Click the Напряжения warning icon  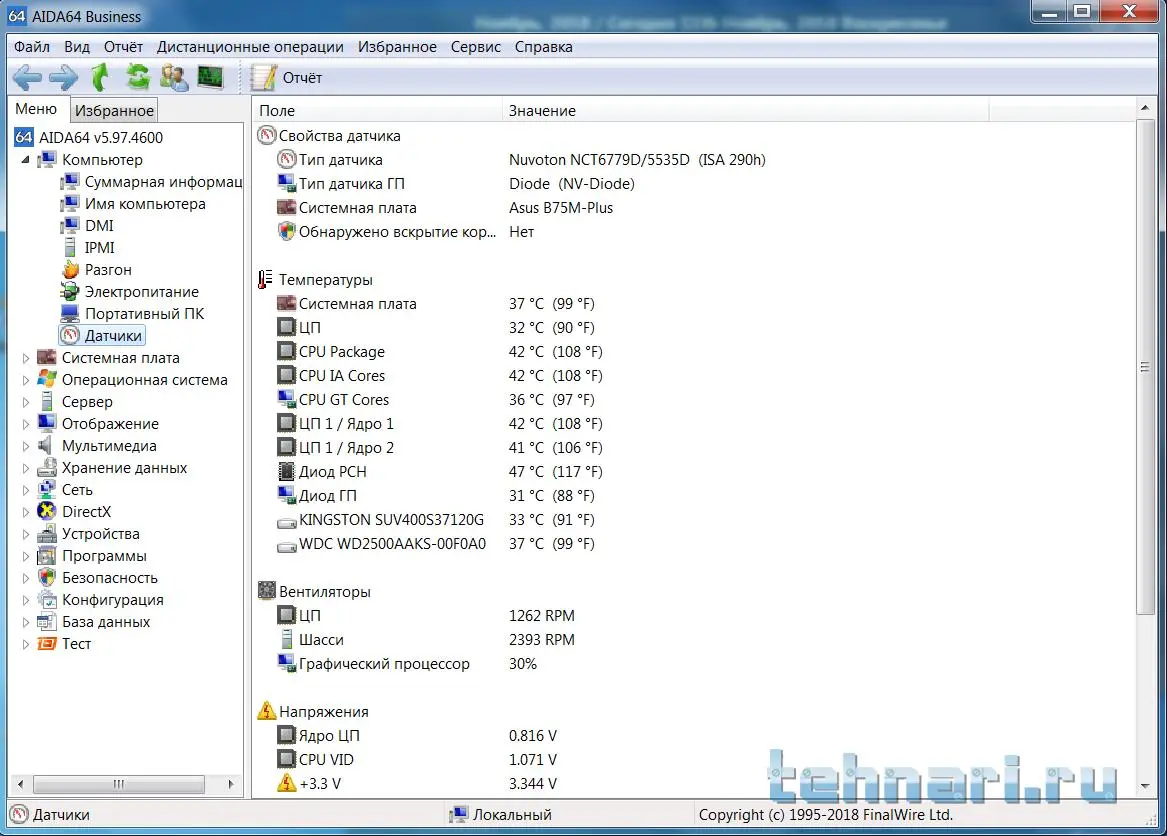(266, 711)
